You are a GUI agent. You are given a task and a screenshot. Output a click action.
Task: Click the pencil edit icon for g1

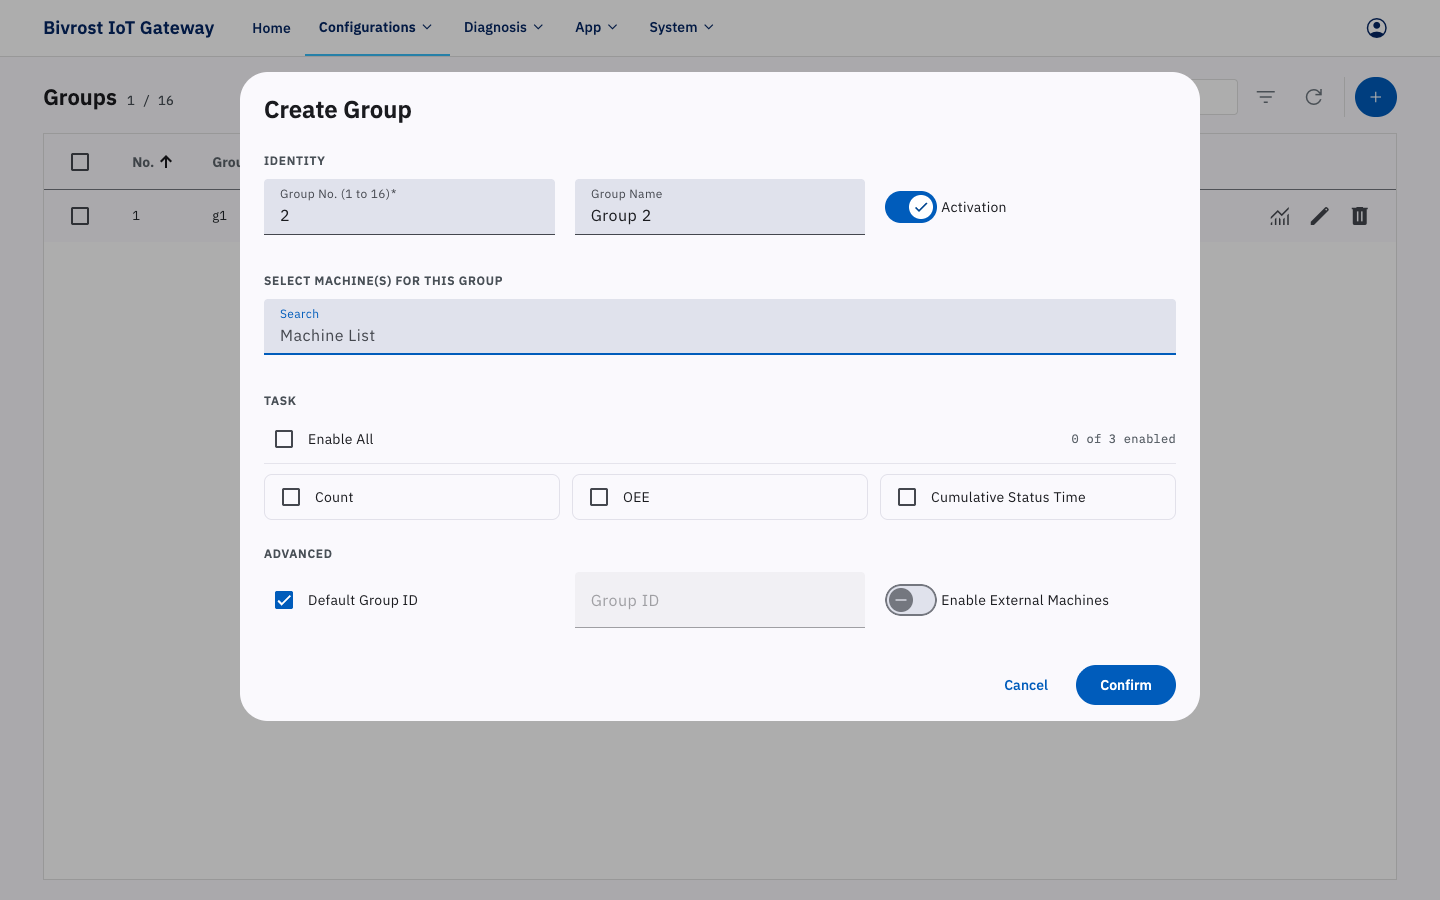click(1320, 216)
